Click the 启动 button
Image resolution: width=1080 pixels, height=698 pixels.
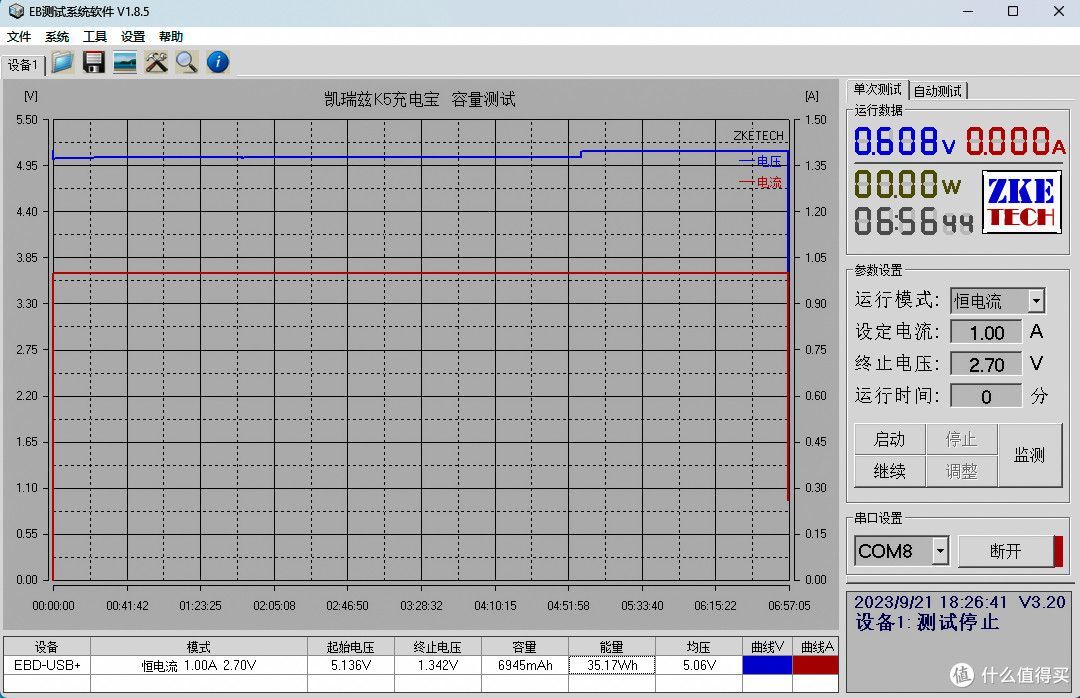coord(889,440)
